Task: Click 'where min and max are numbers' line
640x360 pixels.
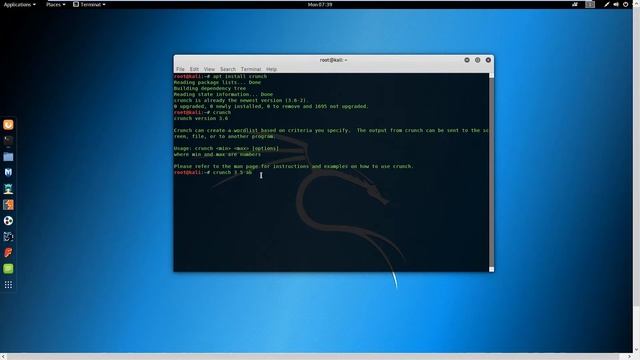Action: click(x=218, y=154)
